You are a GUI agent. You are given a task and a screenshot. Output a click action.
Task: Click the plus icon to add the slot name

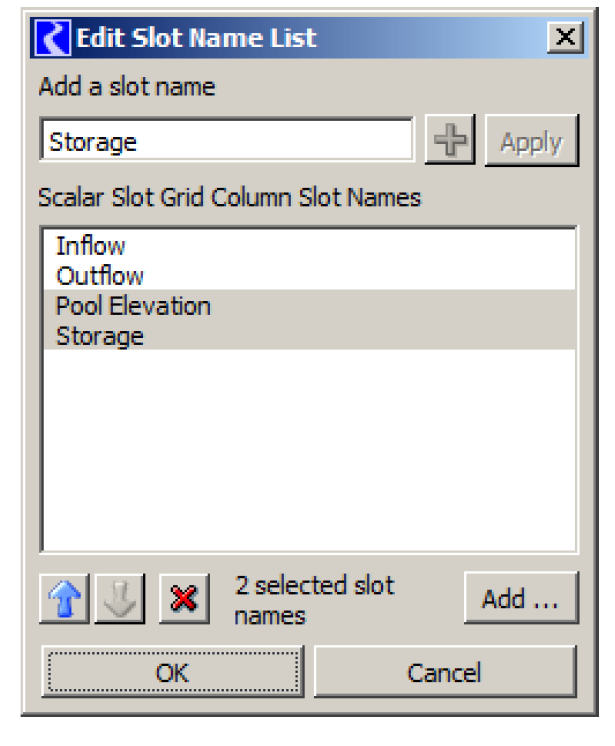(451, 142)
